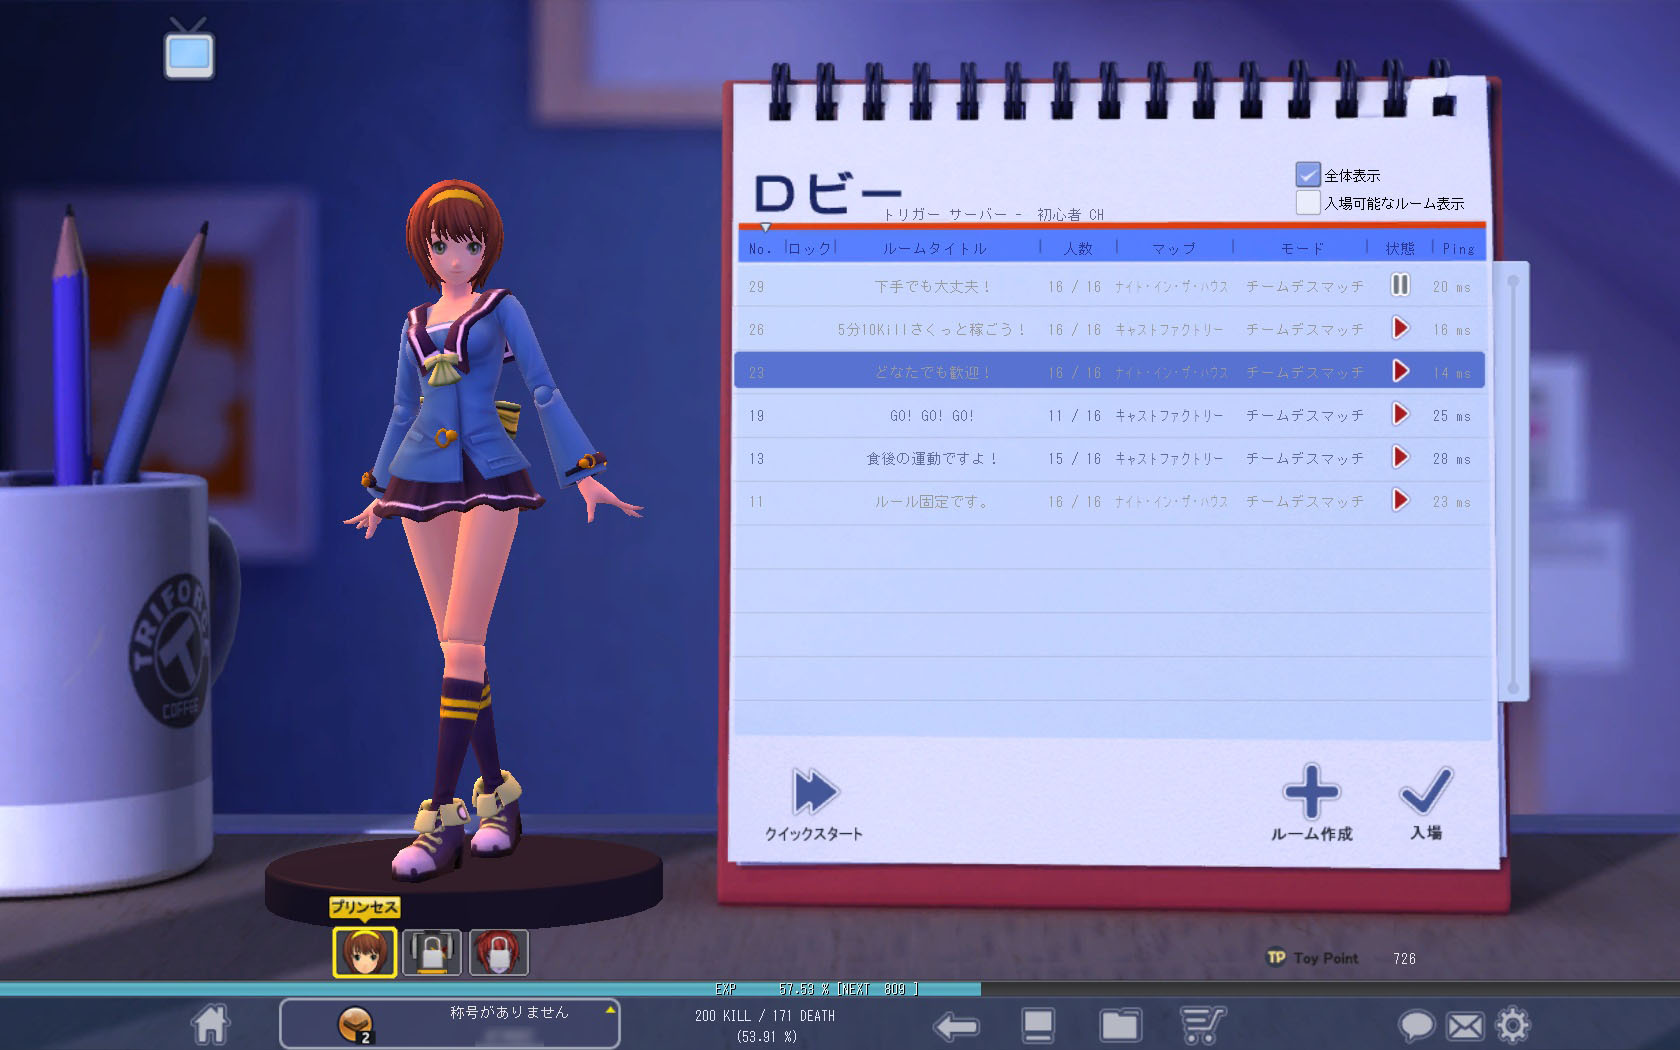Click the 28 ms ping value
The width and height of the screenshot is (1680, 1050).
tap(1451, 458)
